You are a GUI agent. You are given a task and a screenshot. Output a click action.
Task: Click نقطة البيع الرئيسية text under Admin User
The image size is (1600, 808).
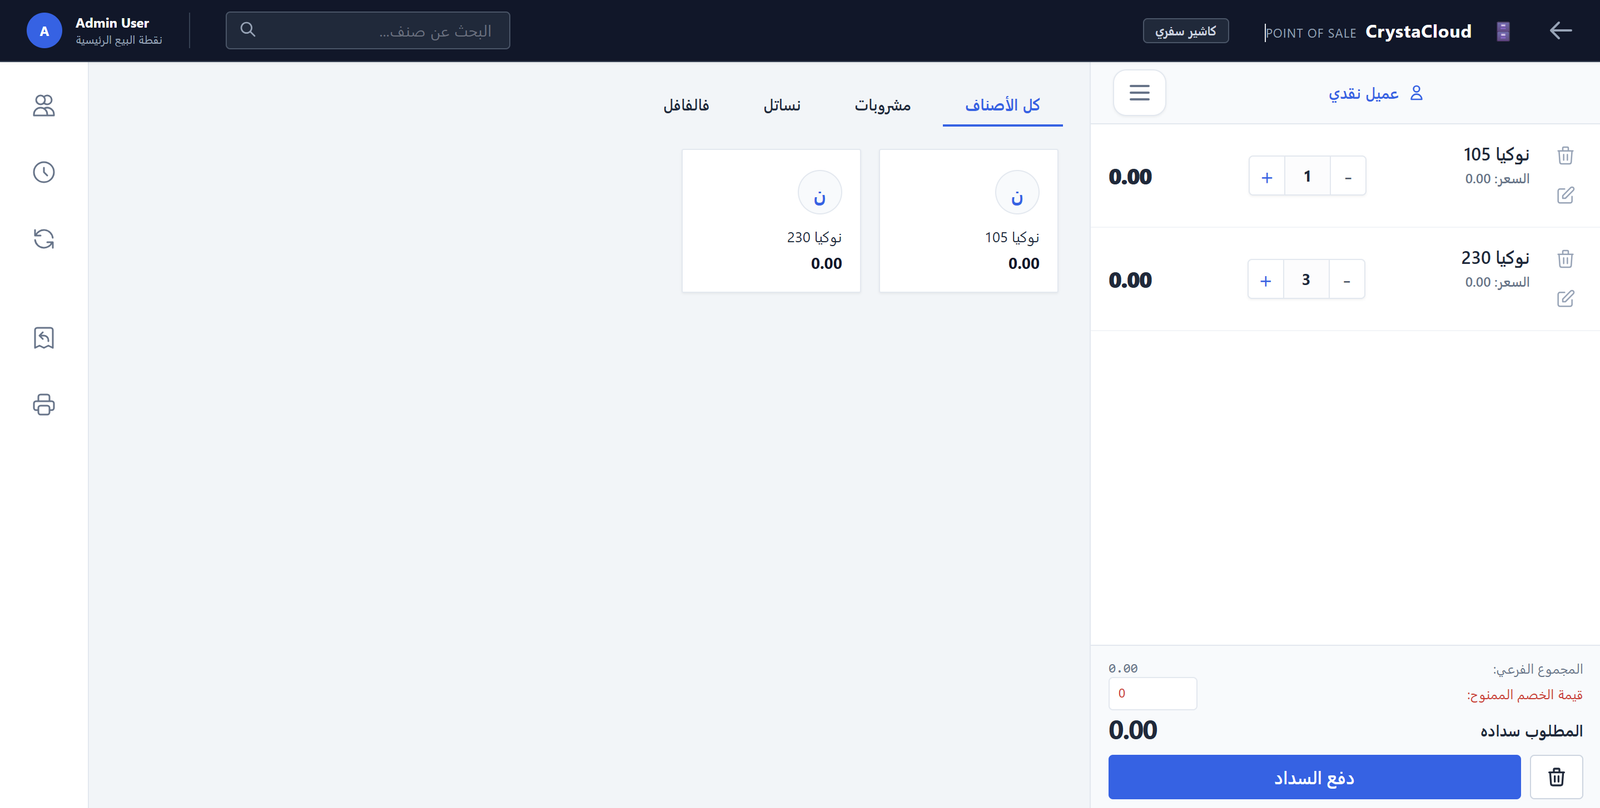click(x=119, y=40)
